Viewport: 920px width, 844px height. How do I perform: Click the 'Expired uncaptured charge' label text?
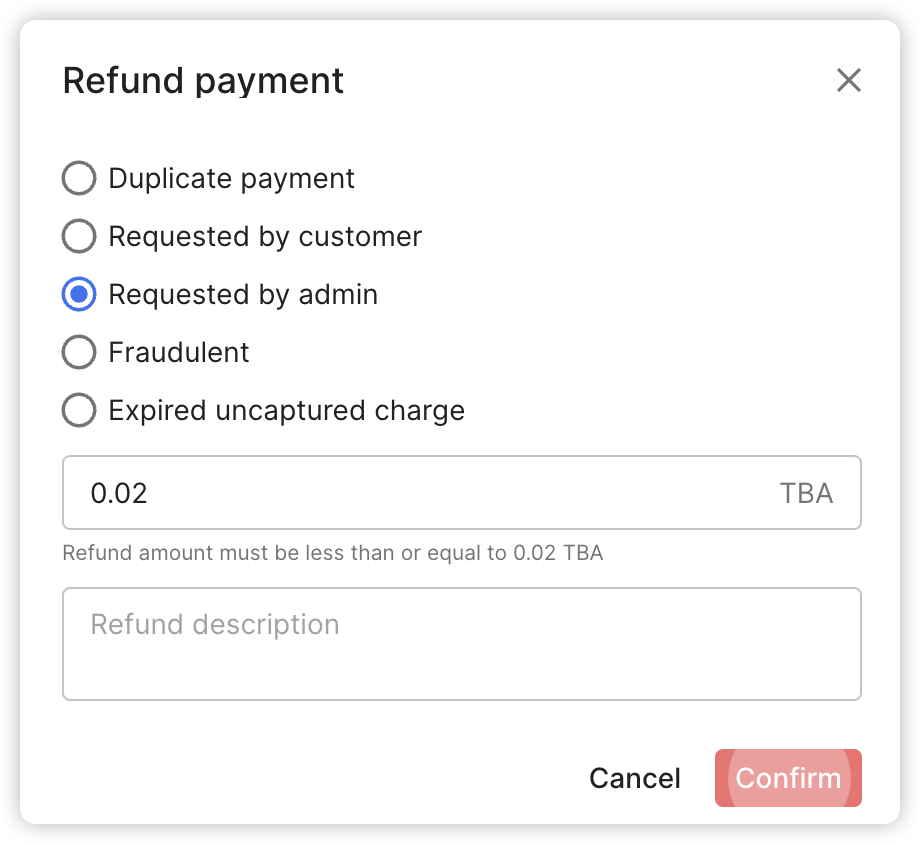click(x=286, y=411)
